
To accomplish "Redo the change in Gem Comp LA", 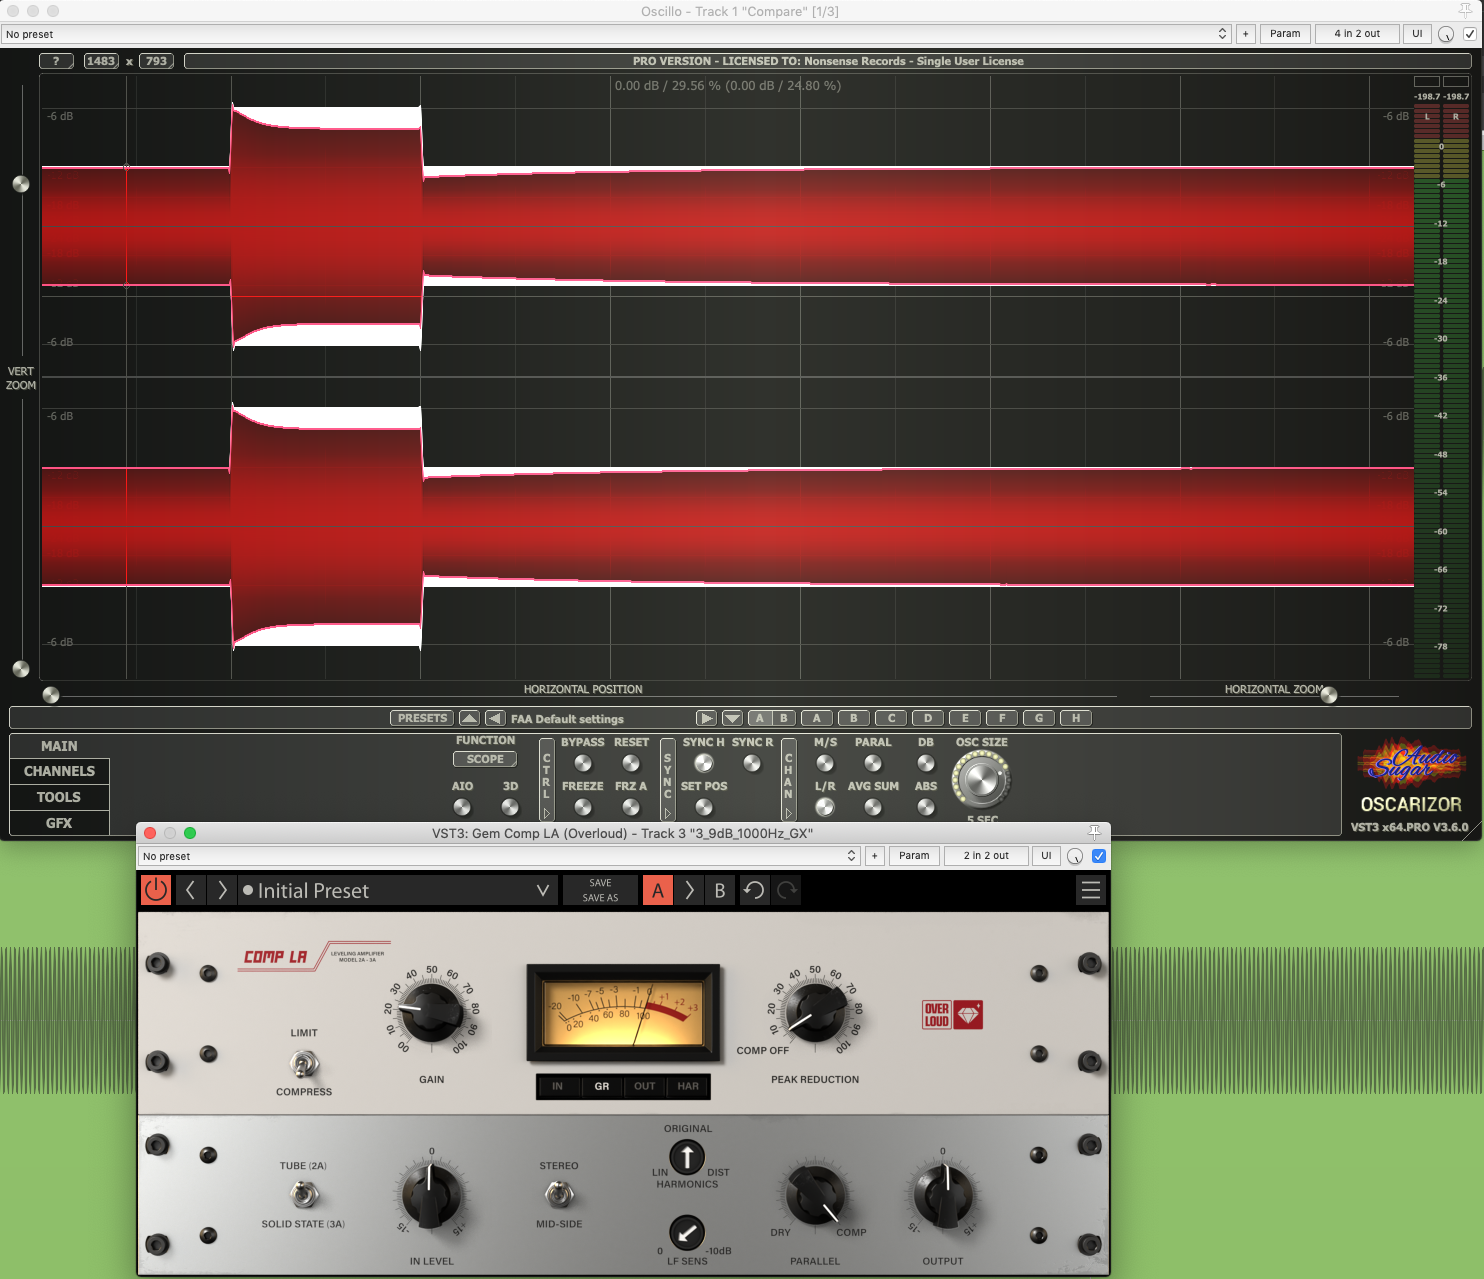I will tap(787, 890).
